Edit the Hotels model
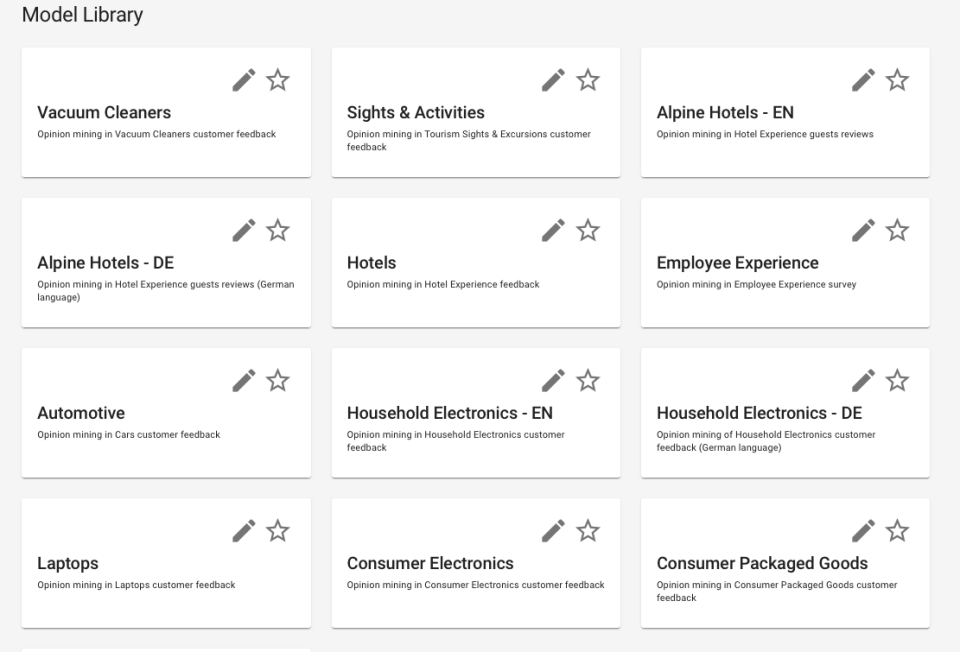This screenshot has height=652, width=960. 553,230
